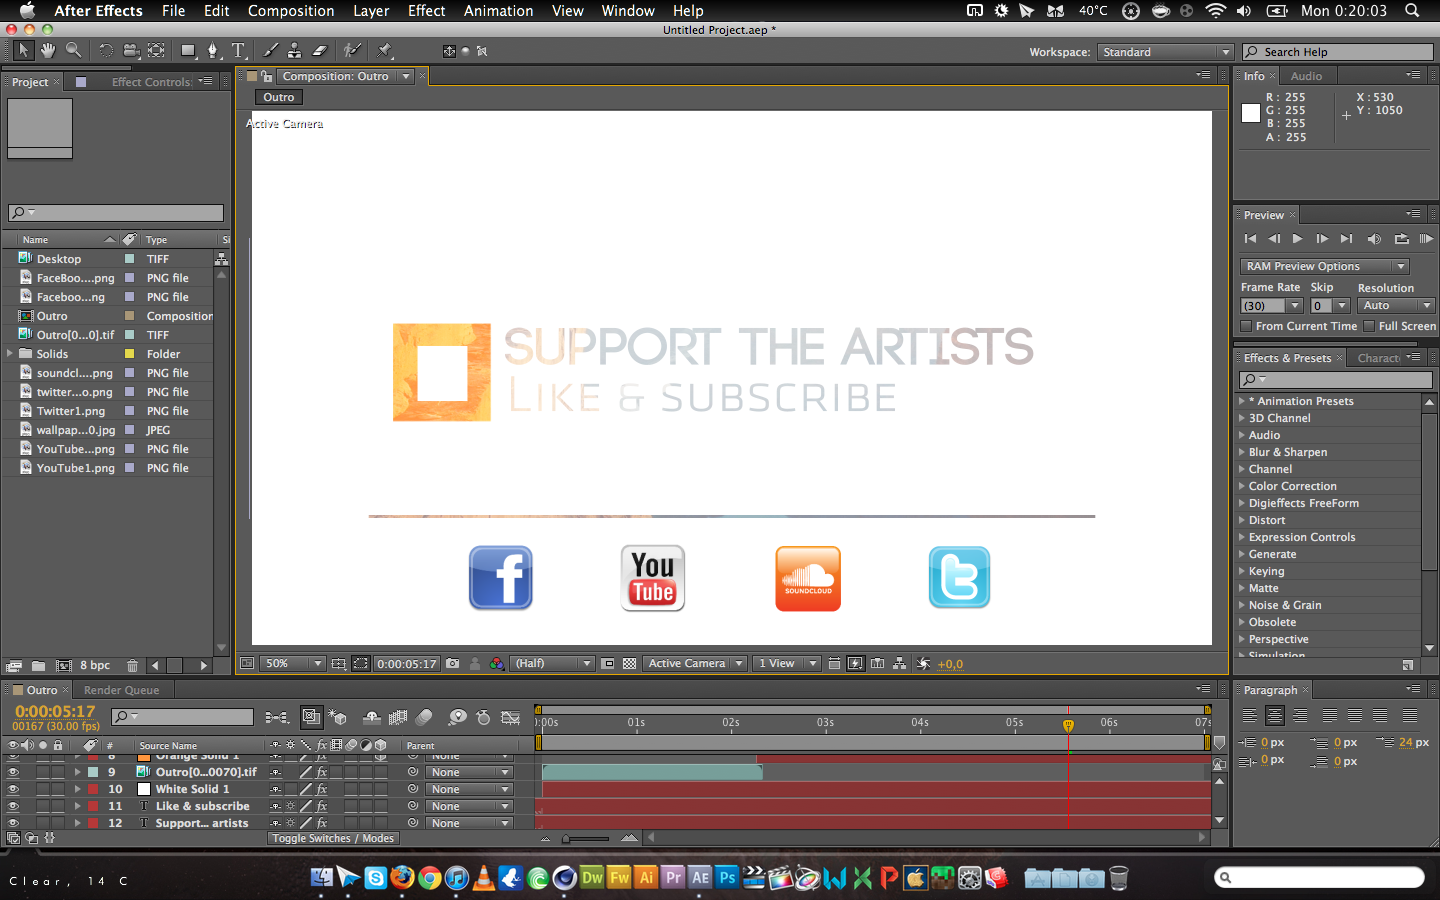Open the Animation menu
The height and width of the screenshot is (900, 1440).
pyautogui.click(x=498, y=10)
